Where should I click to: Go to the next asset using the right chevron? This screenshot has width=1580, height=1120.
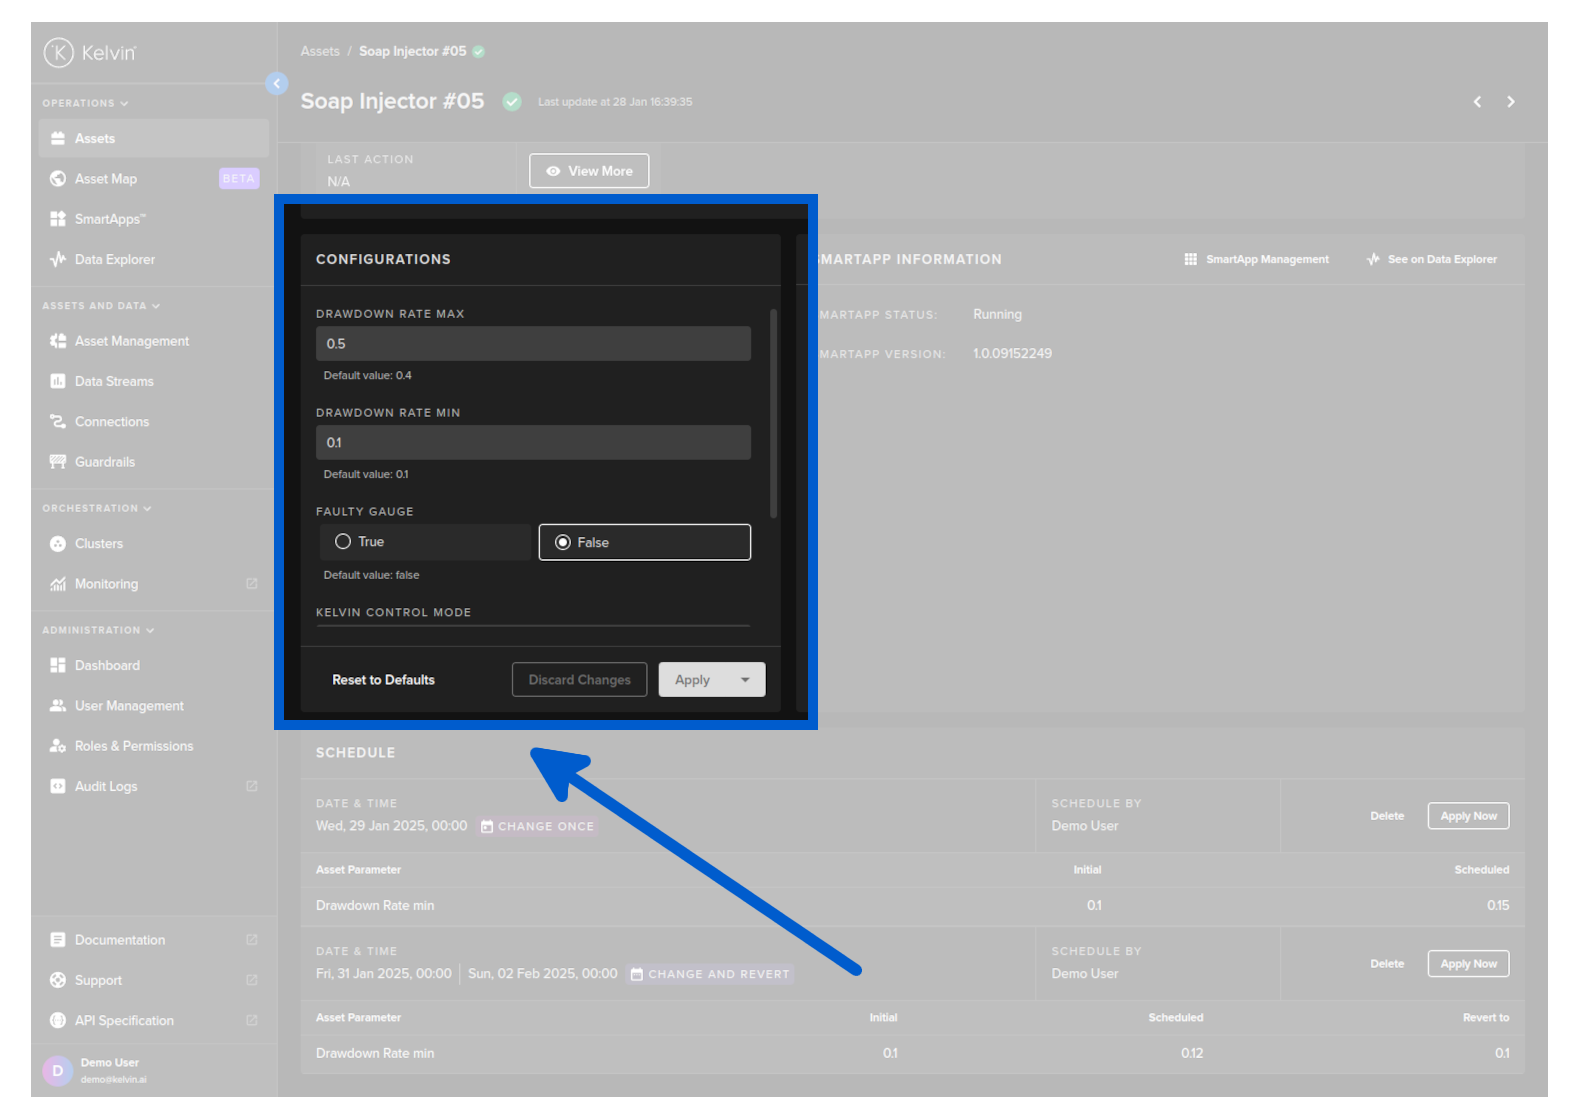click(x=1510, y=102)
